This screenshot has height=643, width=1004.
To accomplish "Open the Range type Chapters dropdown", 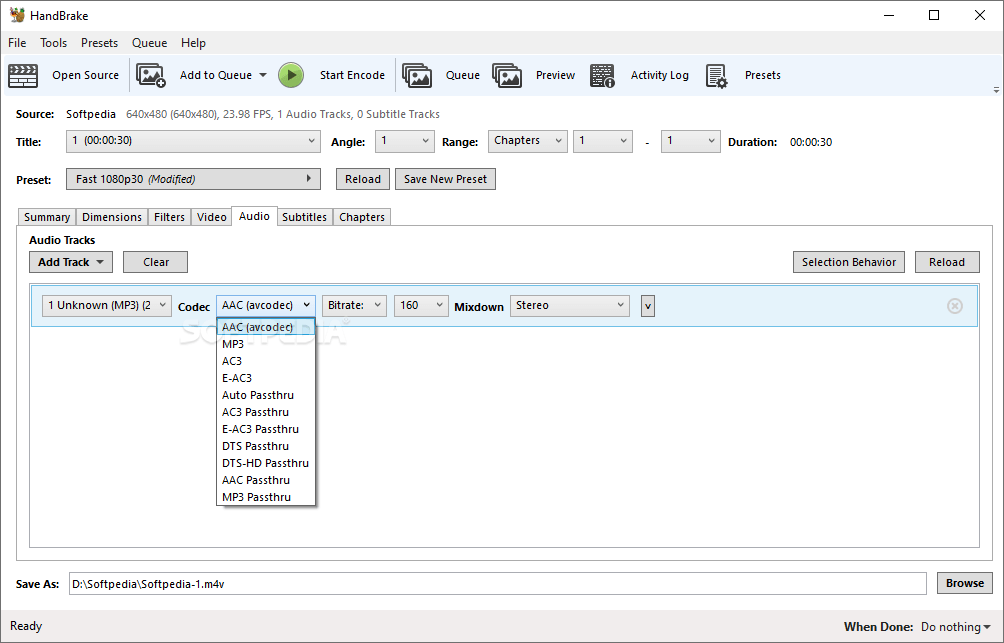I will click(x=528, y=142).
